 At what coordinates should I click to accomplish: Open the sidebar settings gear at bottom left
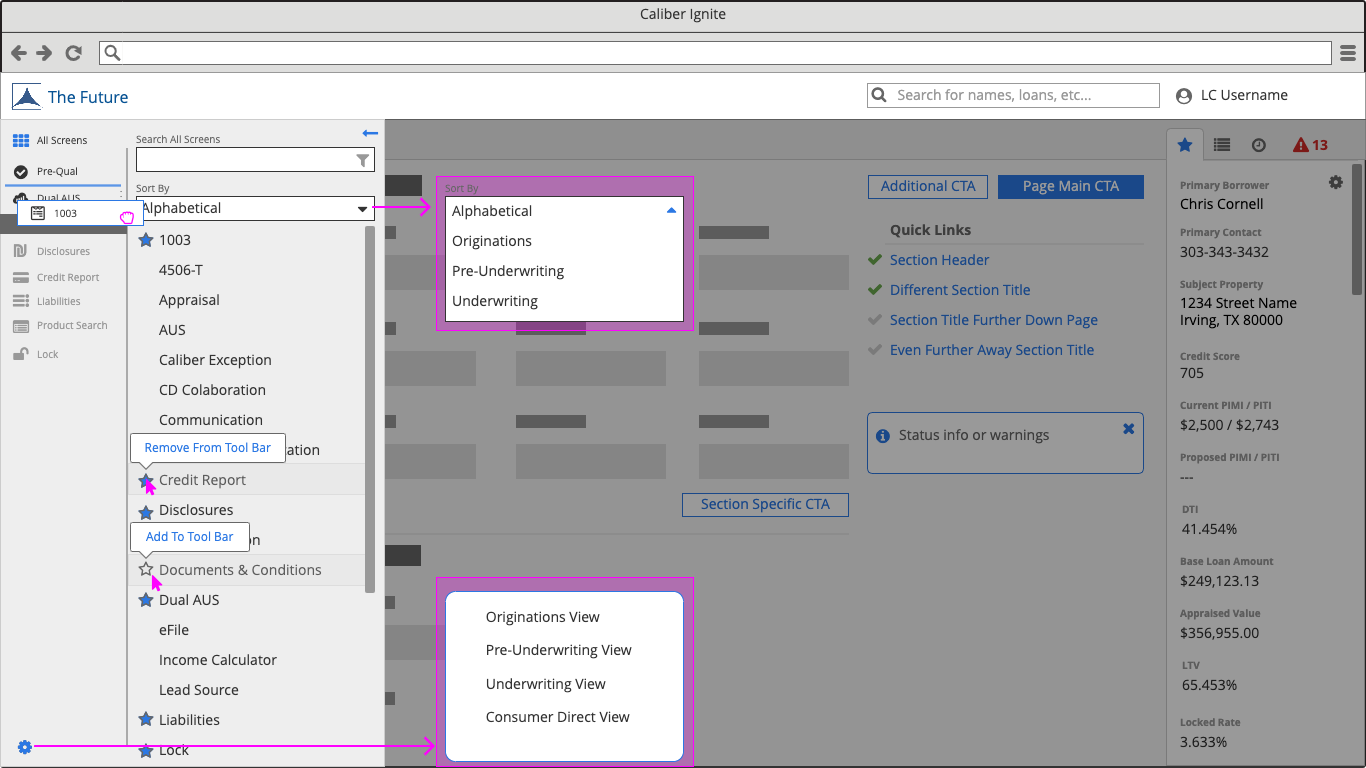(25, 747)
